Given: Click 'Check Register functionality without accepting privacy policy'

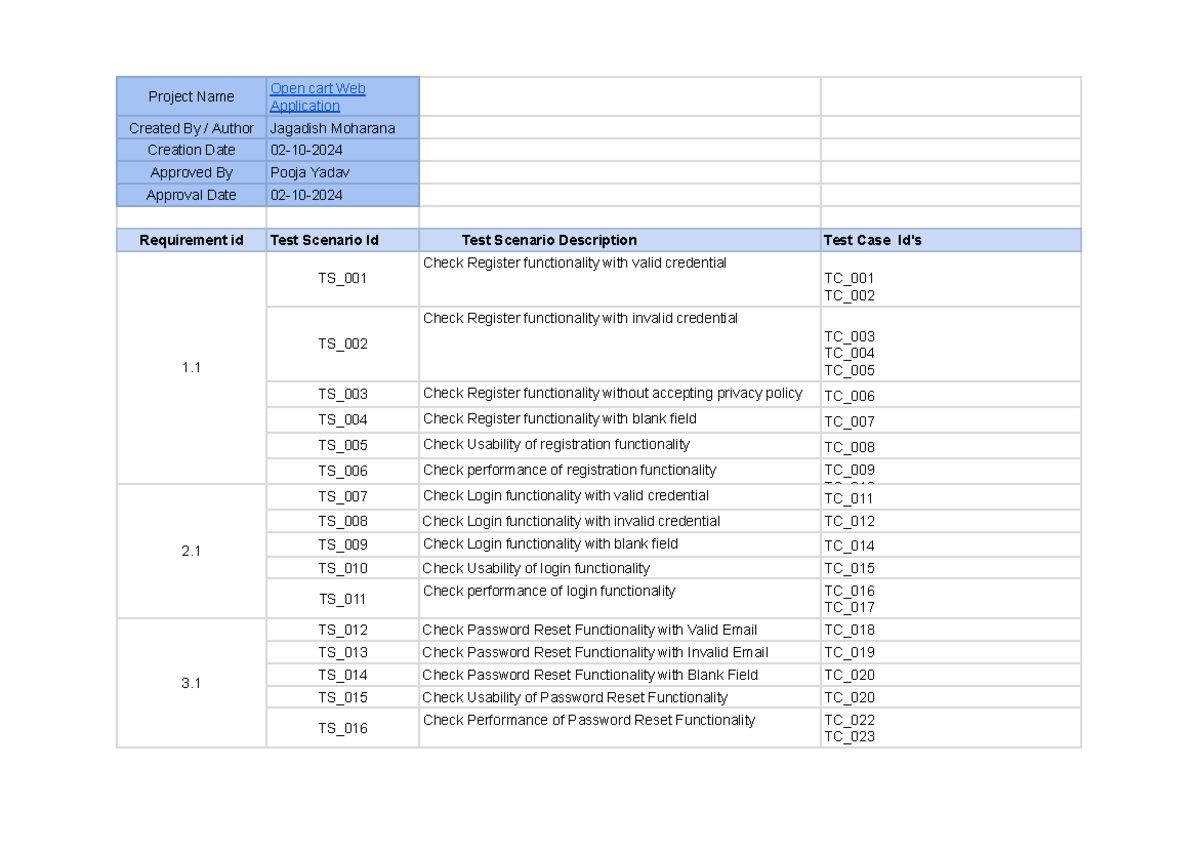Looking at the screenshot, I should point(612,393).
